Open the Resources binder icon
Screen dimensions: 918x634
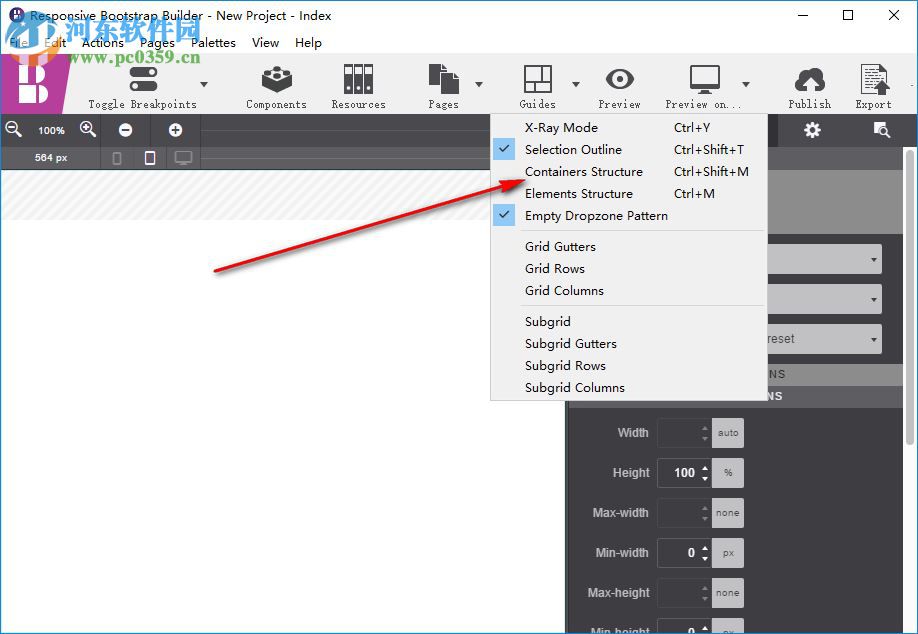(x=358, y=79)
